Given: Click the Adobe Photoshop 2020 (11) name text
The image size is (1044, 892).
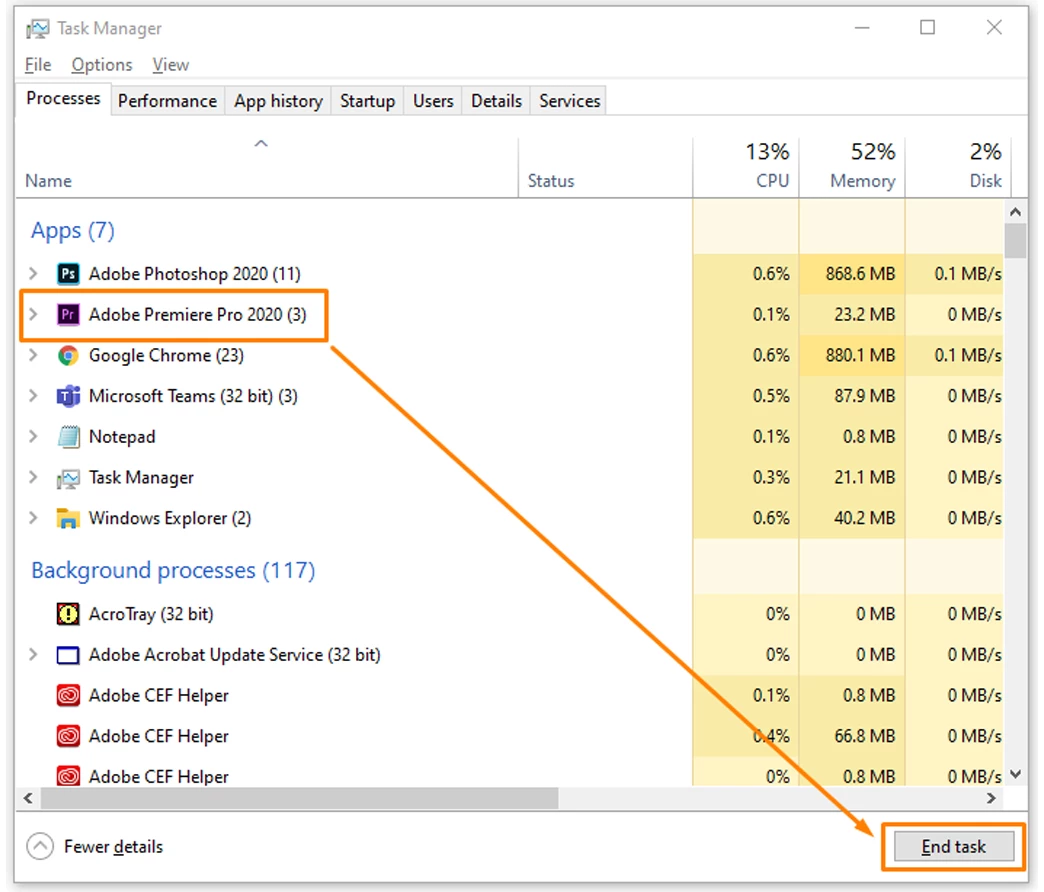Looking at the screenshot, I should point(194,274).
